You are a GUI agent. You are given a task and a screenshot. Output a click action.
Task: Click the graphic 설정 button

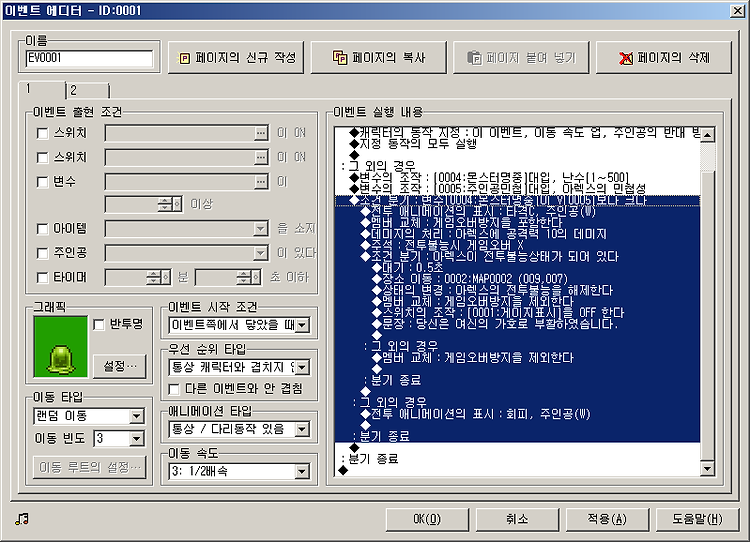120,366
